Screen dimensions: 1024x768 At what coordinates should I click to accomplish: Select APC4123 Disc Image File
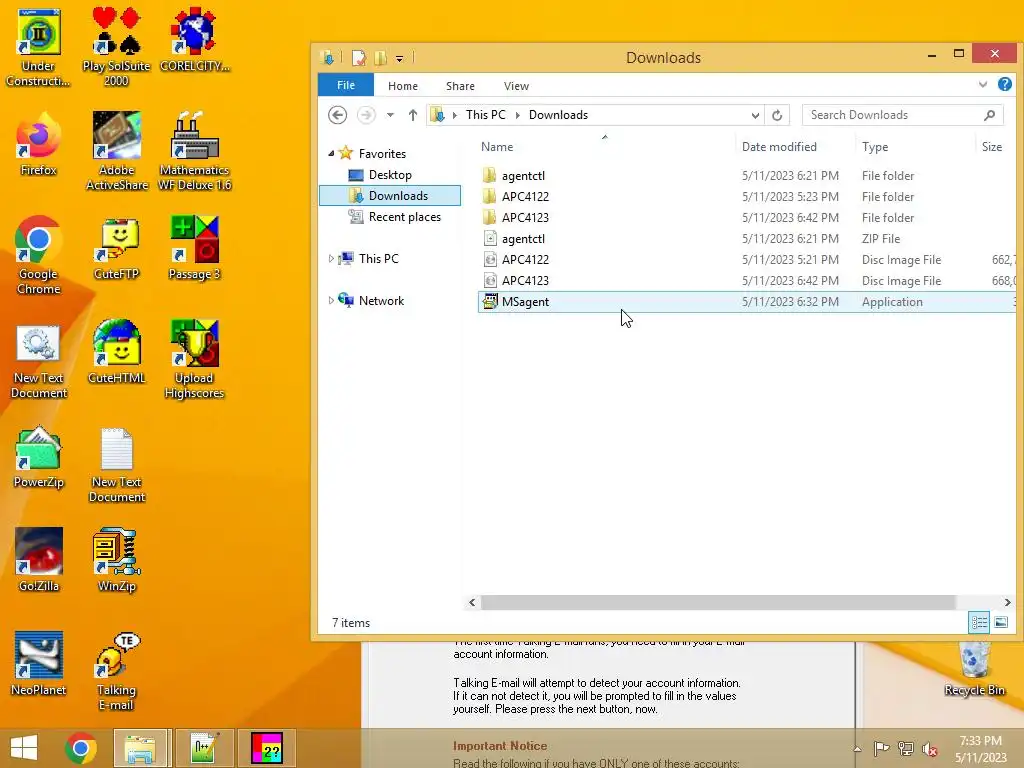coord(747,280)
